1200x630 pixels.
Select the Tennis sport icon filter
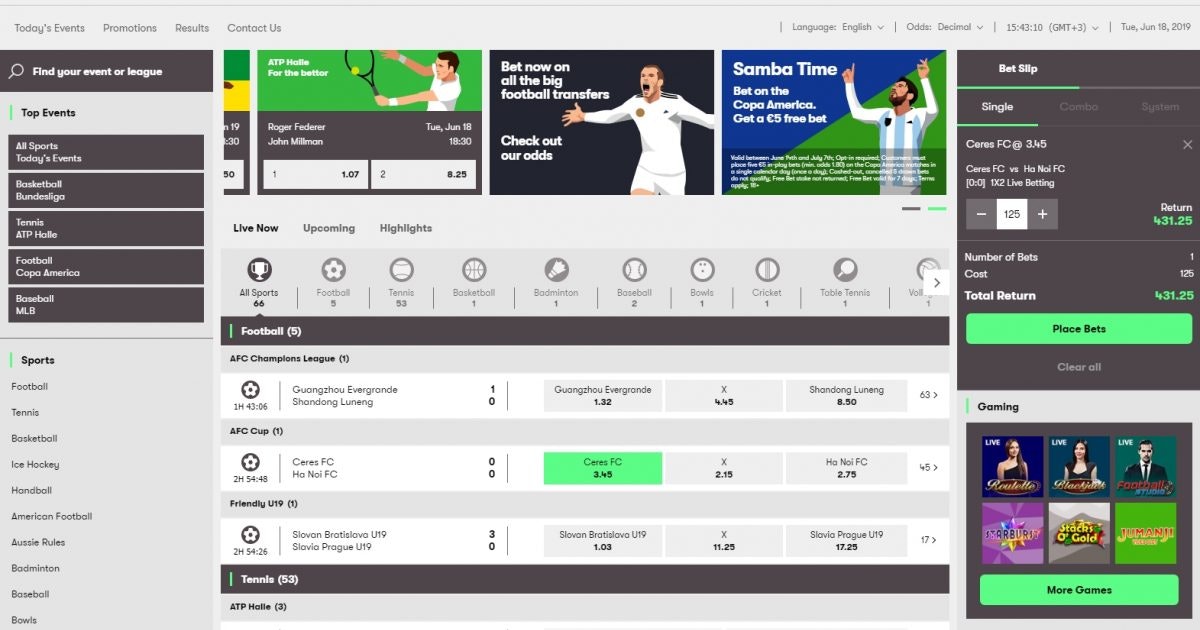tap(401, 271)
